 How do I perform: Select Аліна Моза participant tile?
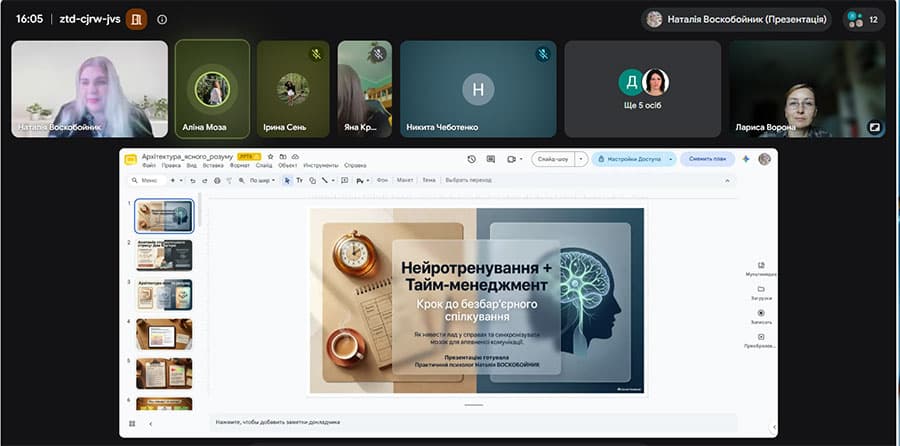coord(212,89)
